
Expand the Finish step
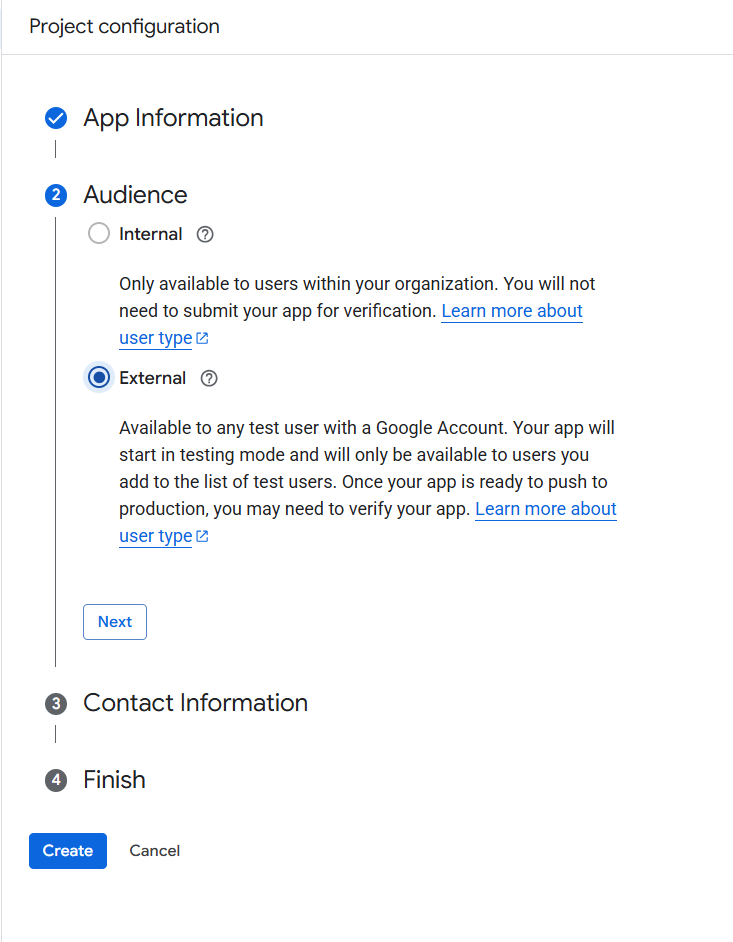coord(114,780)
